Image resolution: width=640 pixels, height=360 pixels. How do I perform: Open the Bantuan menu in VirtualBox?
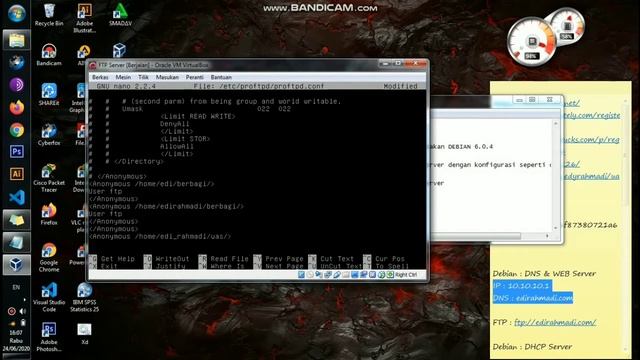(x=221, y=77)
